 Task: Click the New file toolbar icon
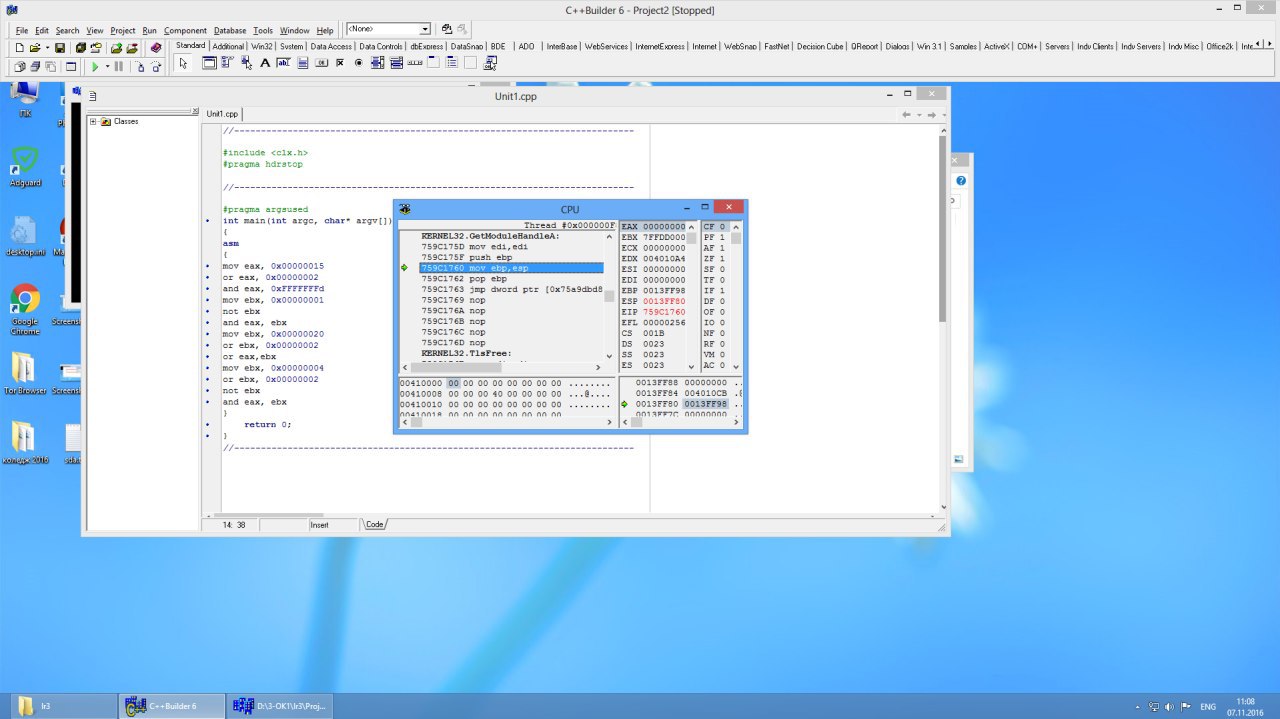pos(19,47)
